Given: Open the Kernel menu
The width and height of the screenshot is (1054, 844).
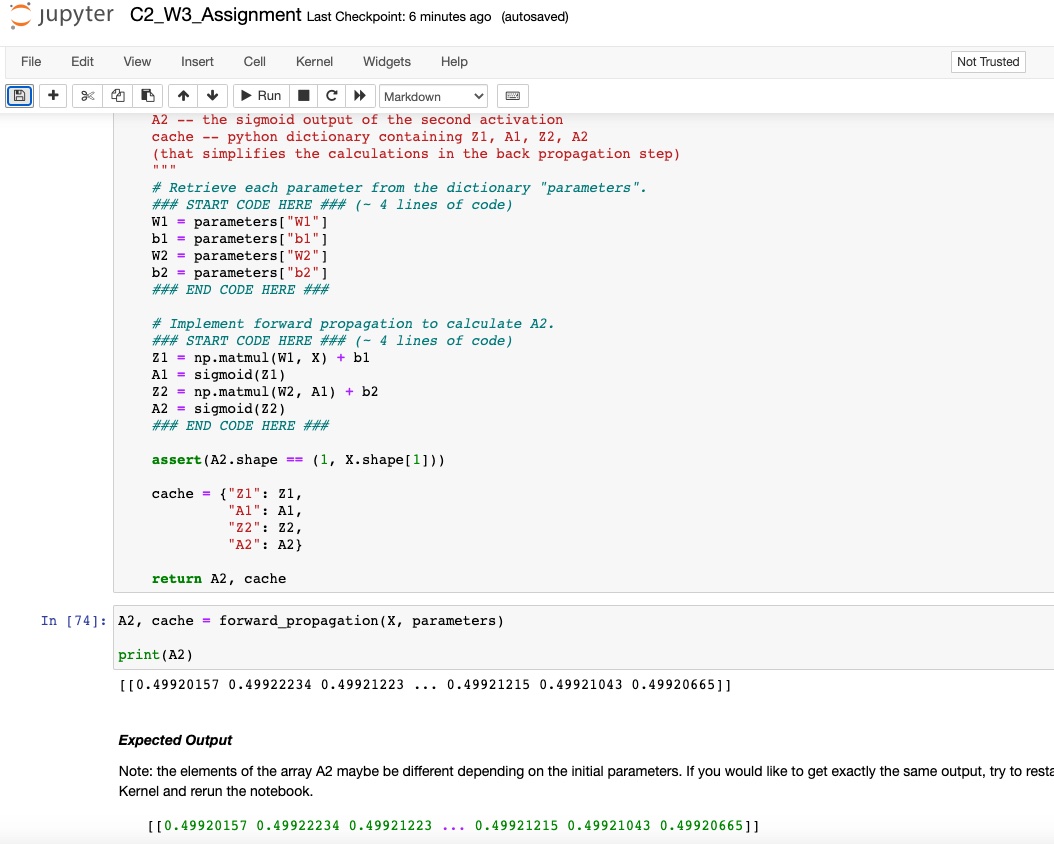Looking at the screenshot, I should click(314, 61).
